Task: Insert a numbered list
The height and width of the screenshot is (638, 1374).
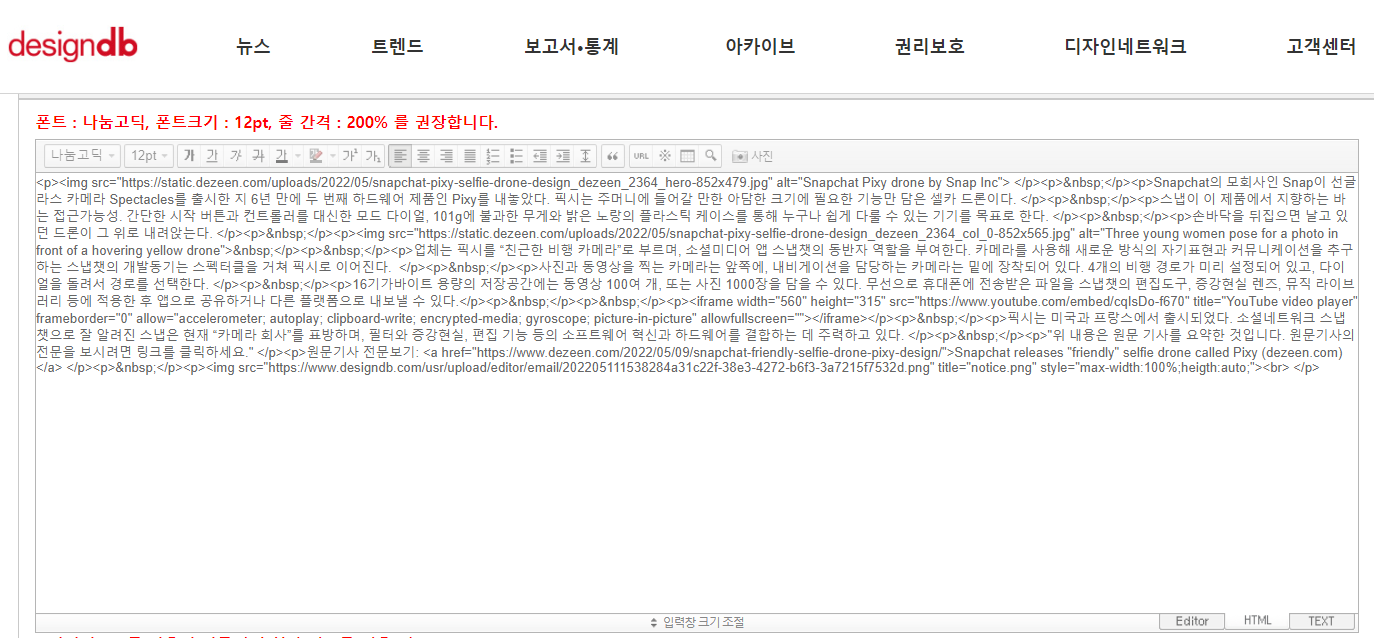Action: 492,156
